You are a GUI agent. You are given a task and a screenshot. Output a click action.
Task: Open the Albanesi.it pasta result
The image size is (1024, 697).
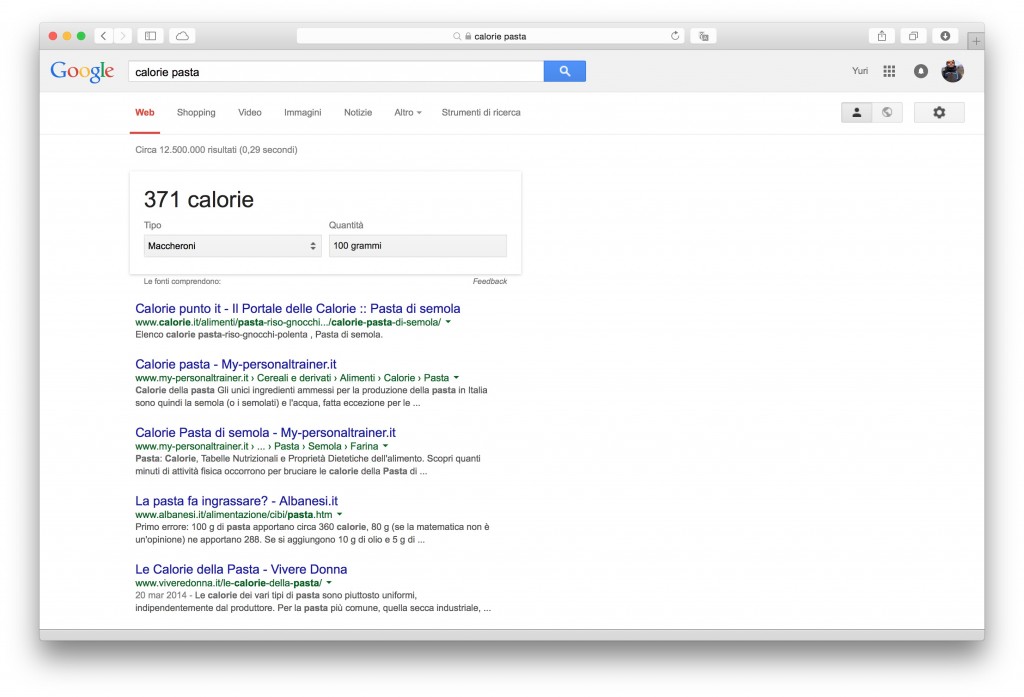[236, 500]
